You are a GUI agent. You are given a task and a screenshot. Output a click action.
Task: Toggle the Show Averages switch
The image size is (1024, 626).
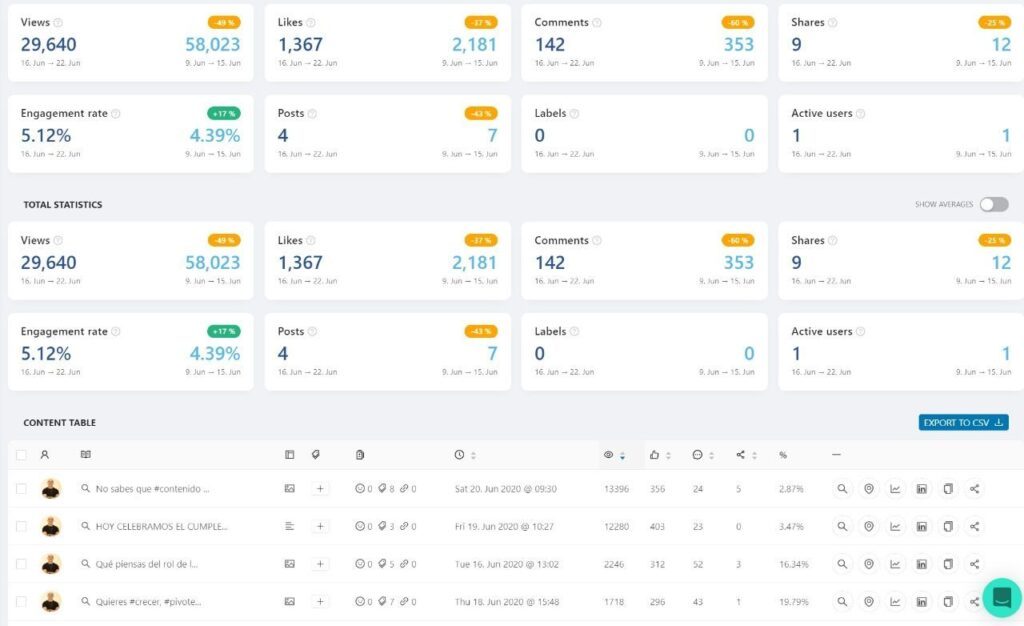[x=993, y=204]
